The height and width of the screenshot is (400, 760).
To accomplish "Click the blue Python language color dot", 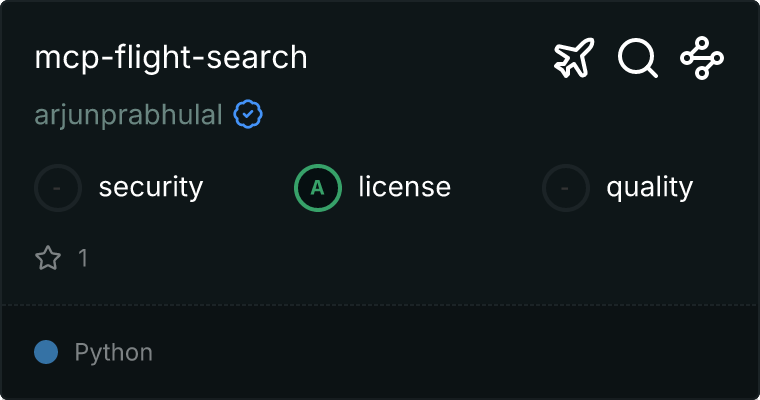I will coord(46,352).
